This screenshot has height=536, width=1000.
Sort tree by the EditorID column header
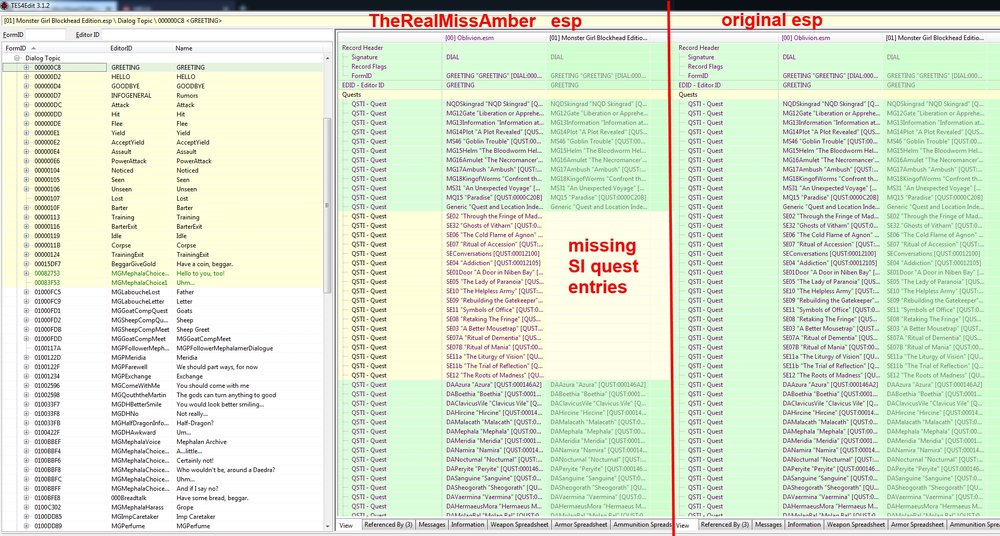tap(141, 48)
